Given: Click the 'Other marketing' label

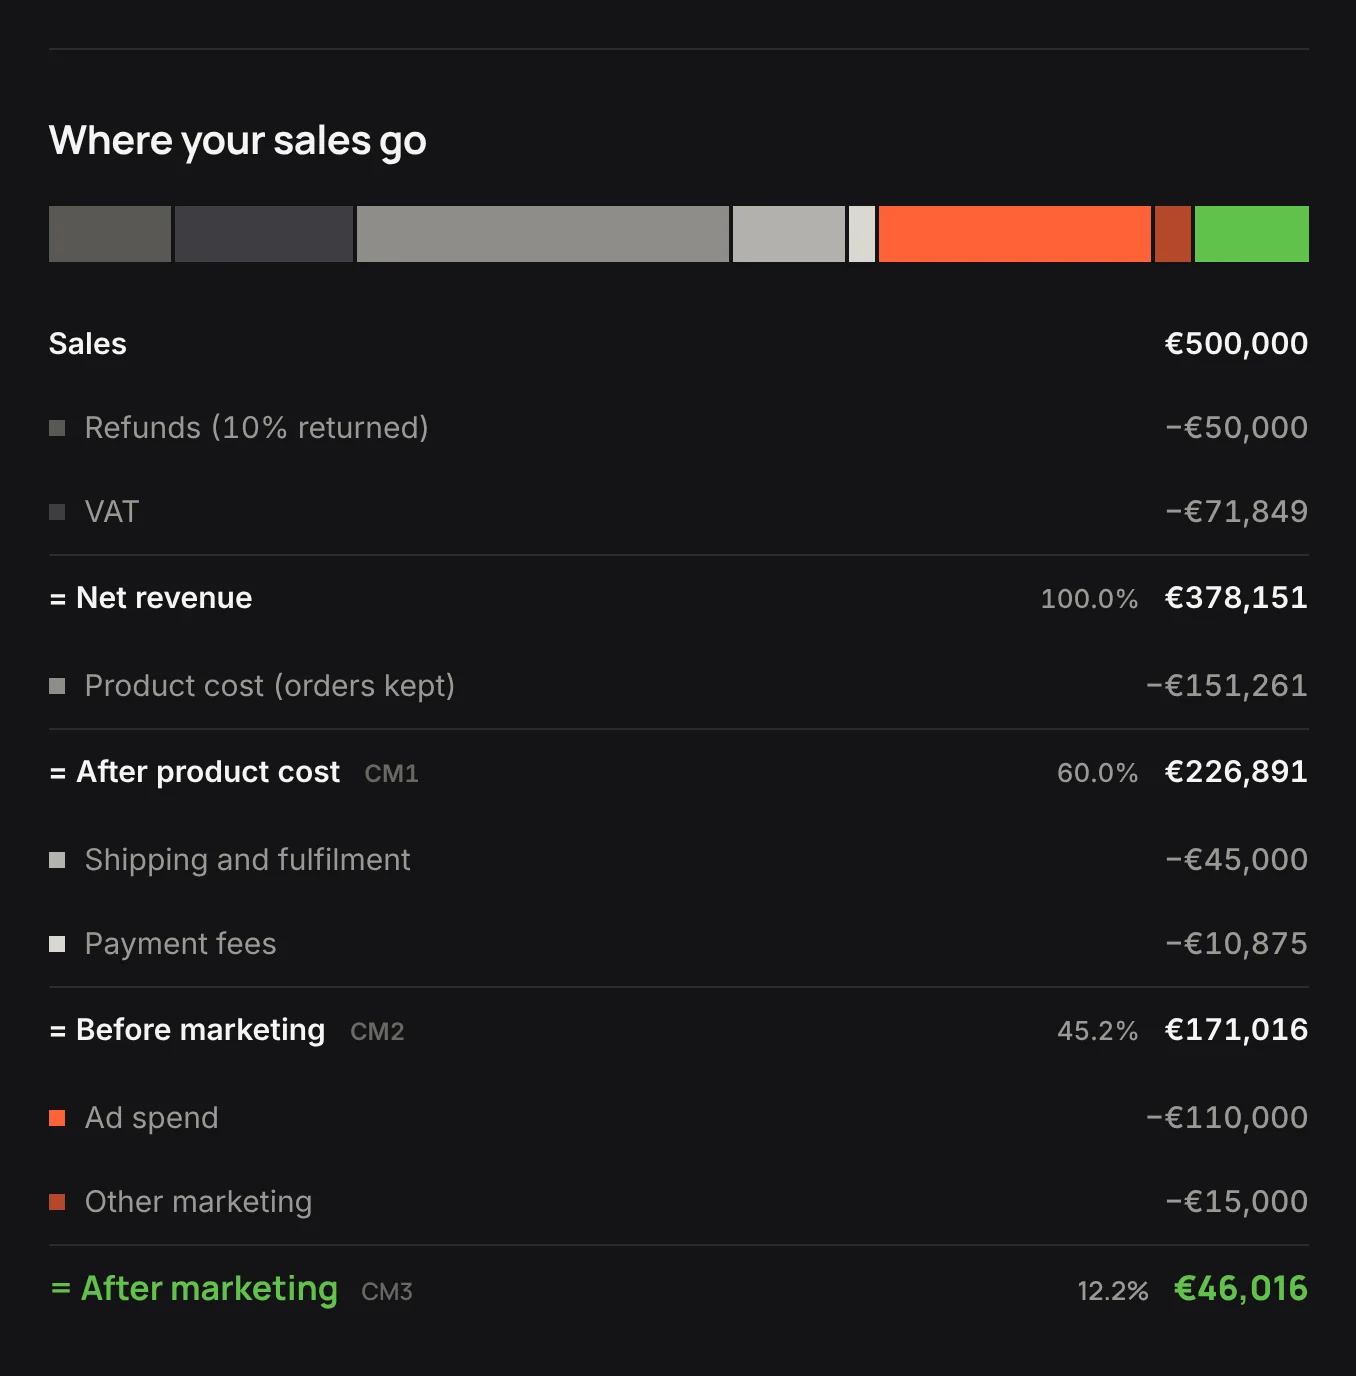Looking at the screenshot, I should tap(199, 1202).
